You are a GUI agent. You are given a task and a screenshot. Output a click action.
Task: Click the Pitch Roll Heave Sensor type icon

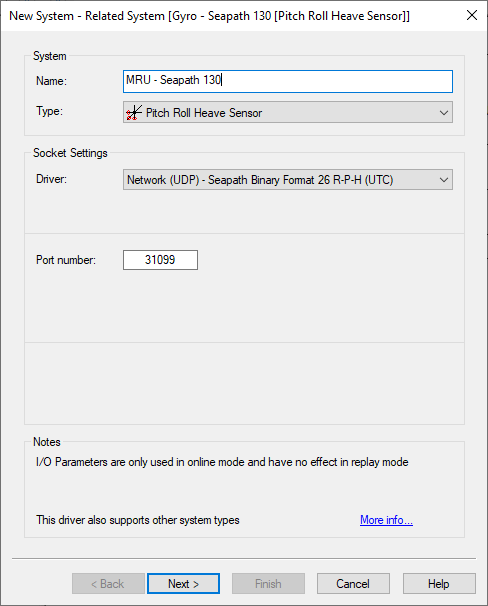point(134,113)
